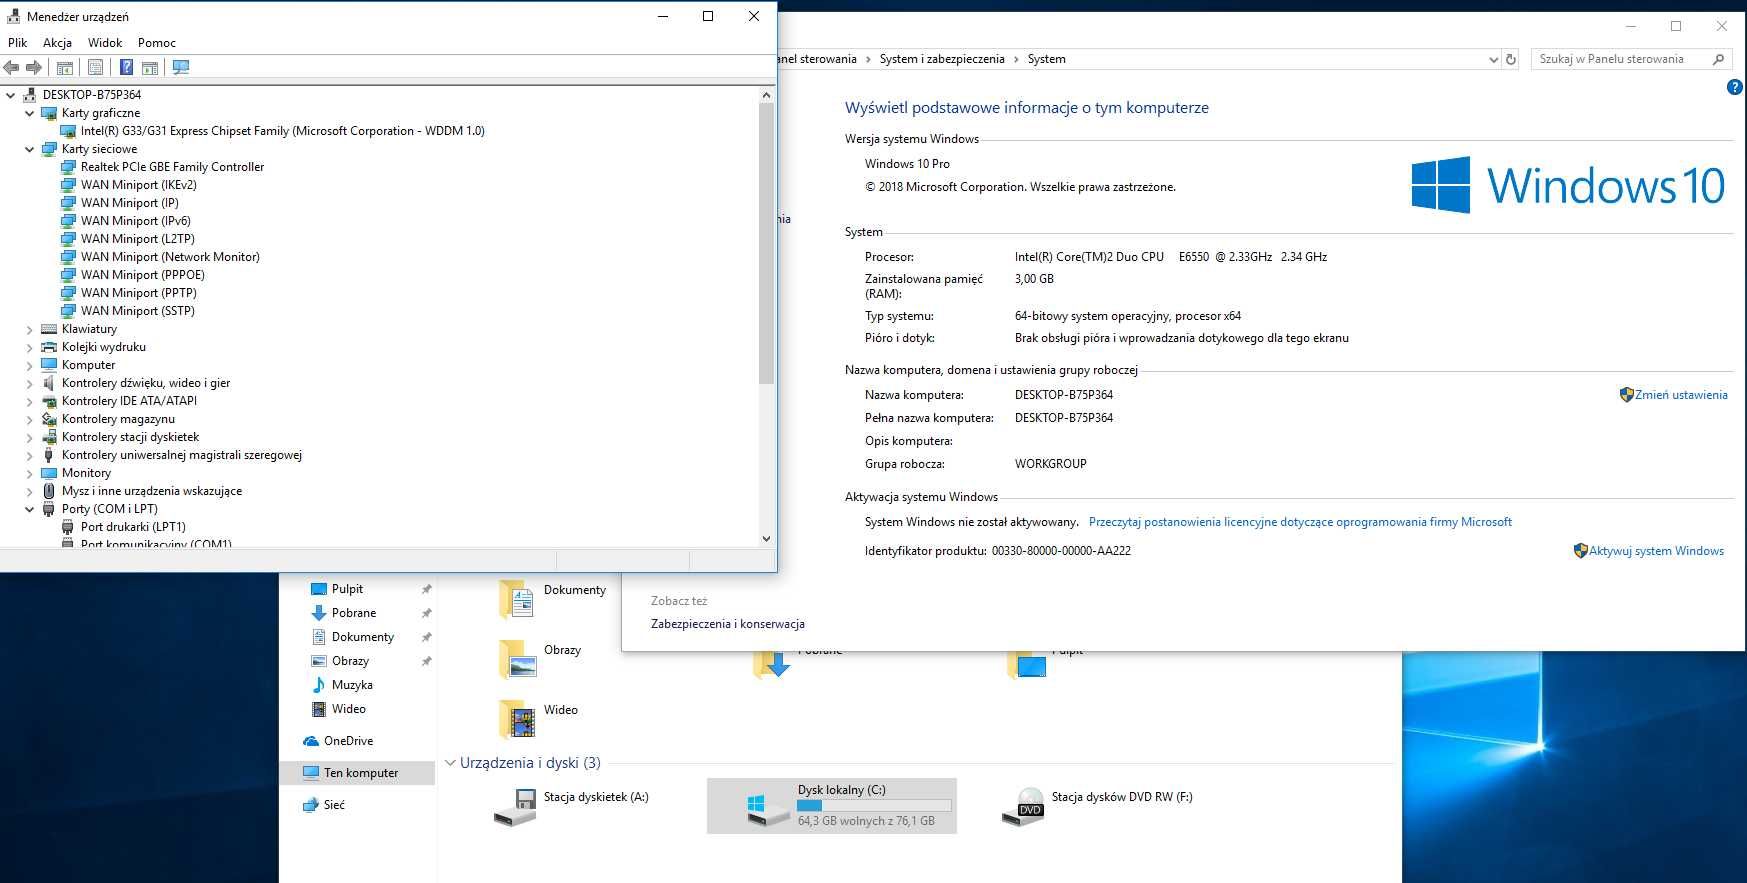This screenshot has height=883, width=1747.
Task: Click the pin icon next to Obrazy
Action: [x=426, y=661]
